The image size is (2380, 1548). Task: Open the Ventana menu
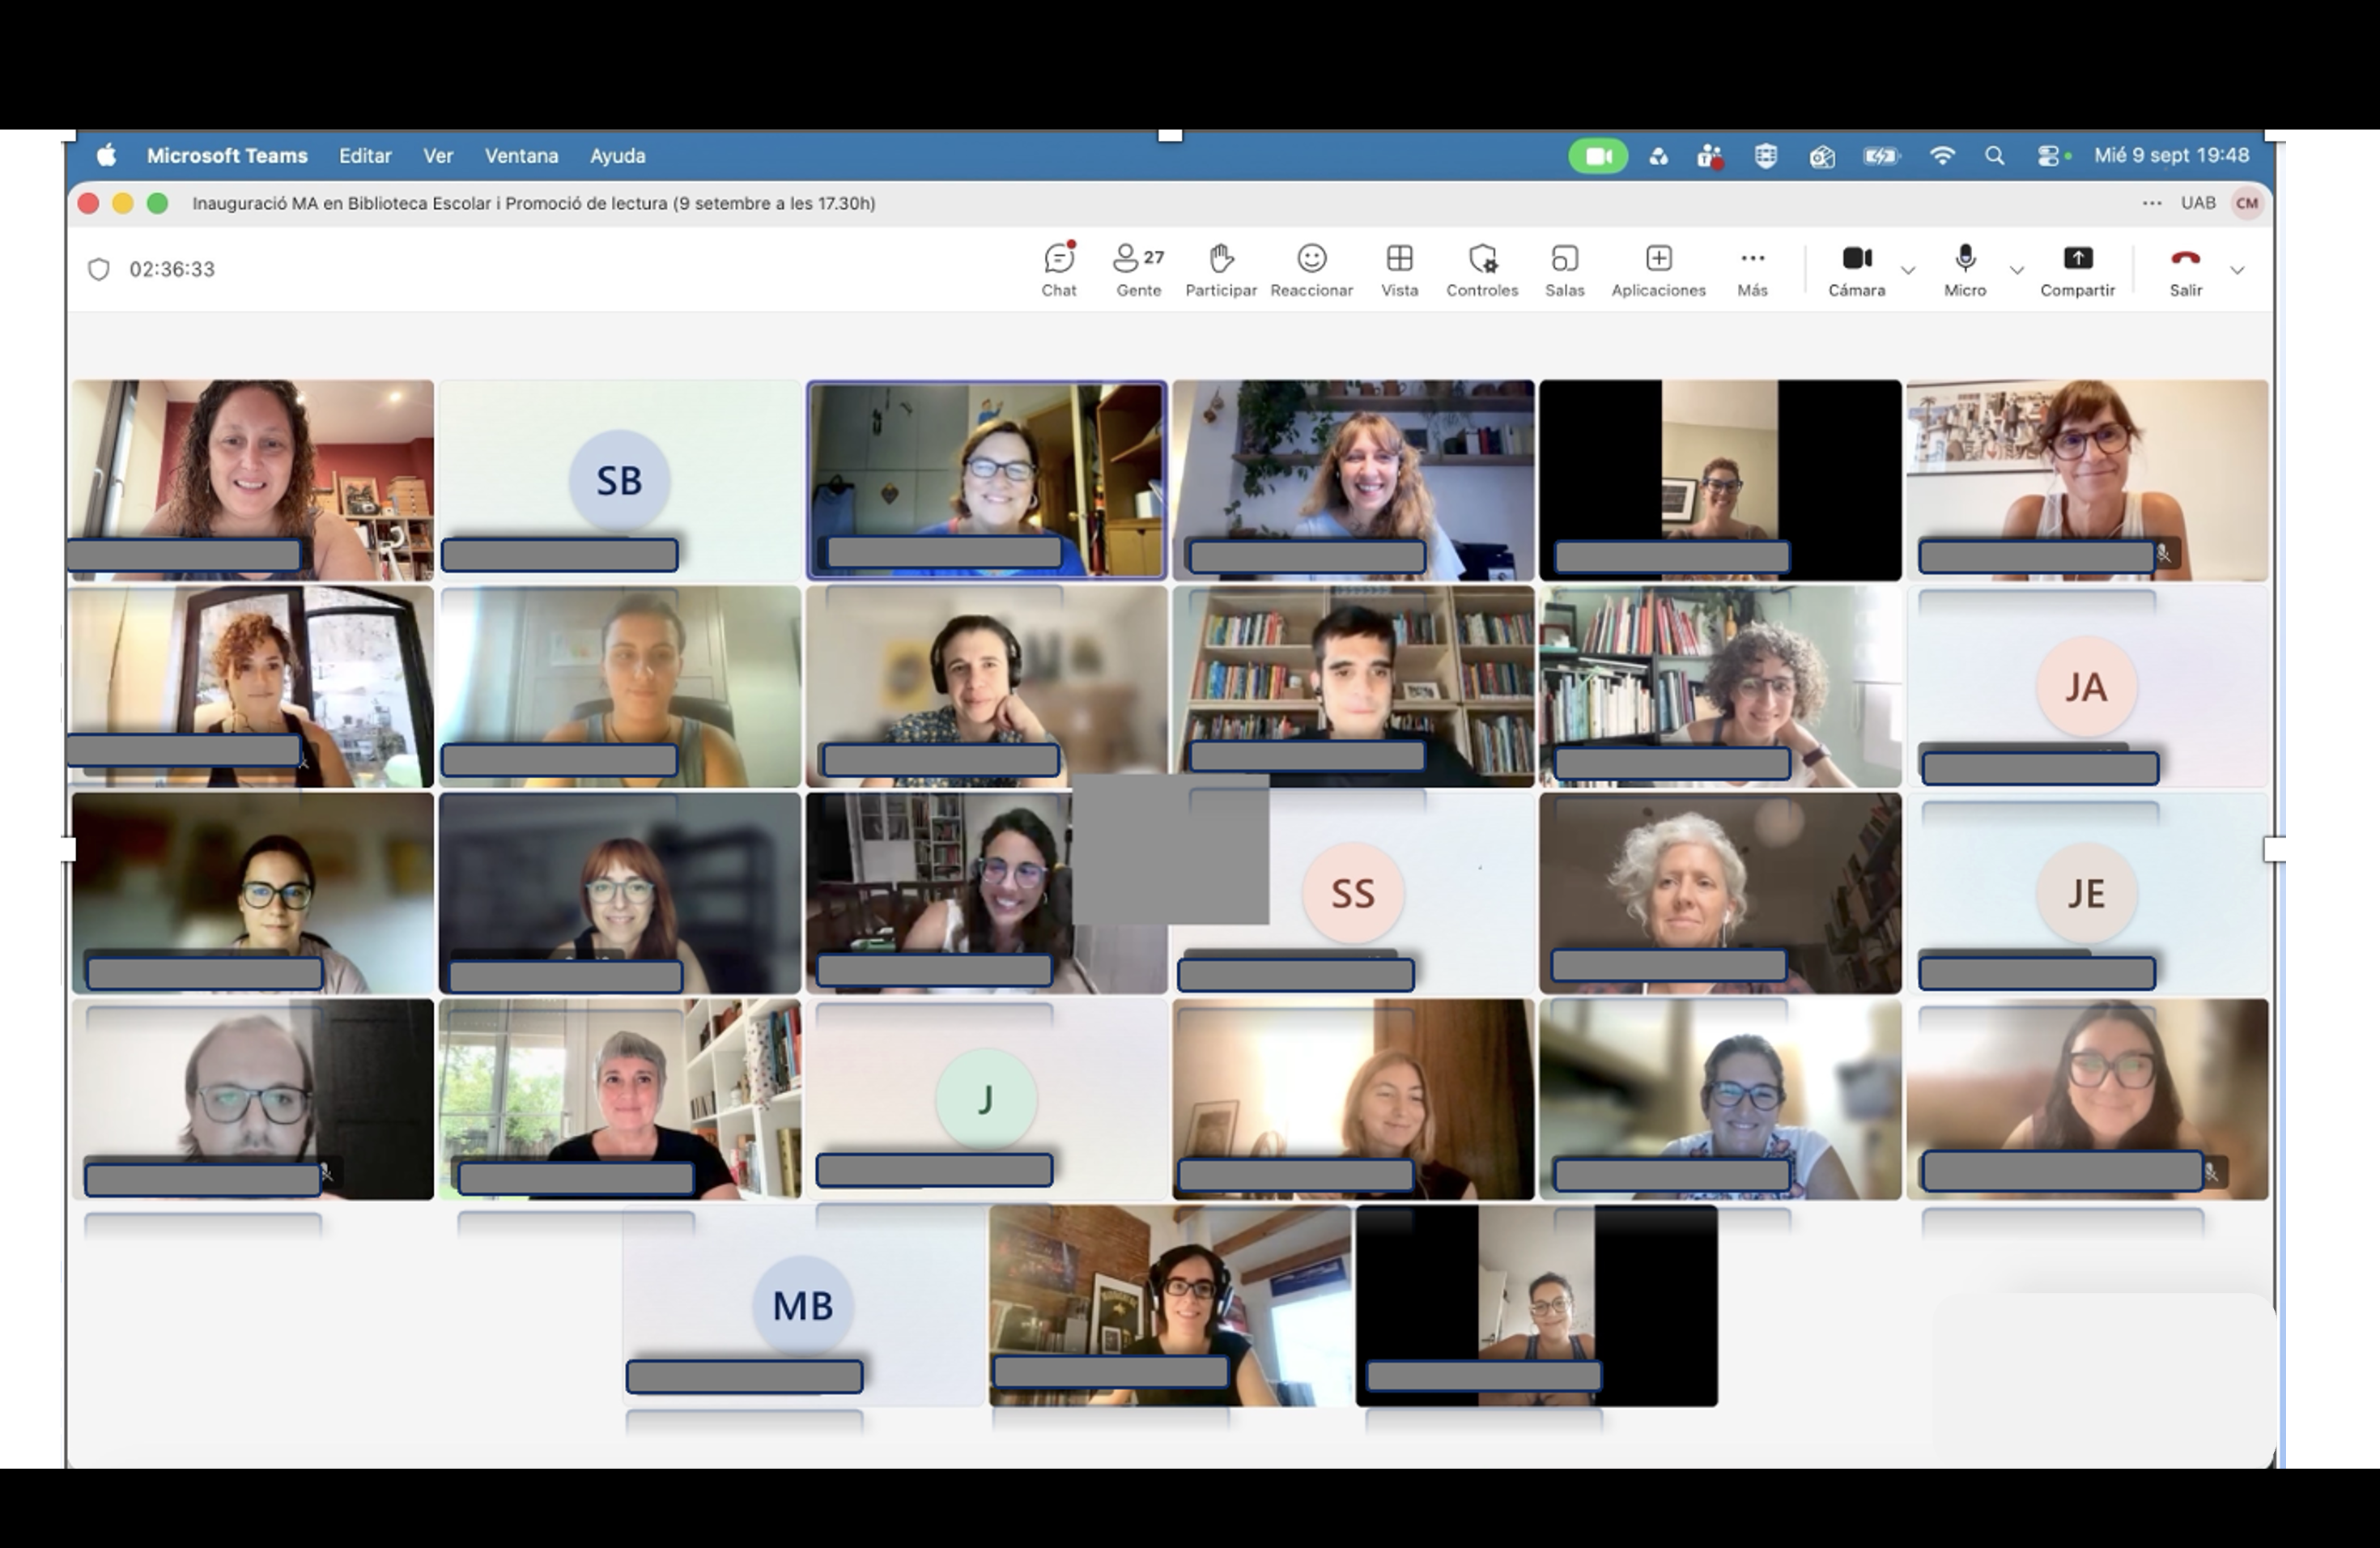(x=521, y=156)
